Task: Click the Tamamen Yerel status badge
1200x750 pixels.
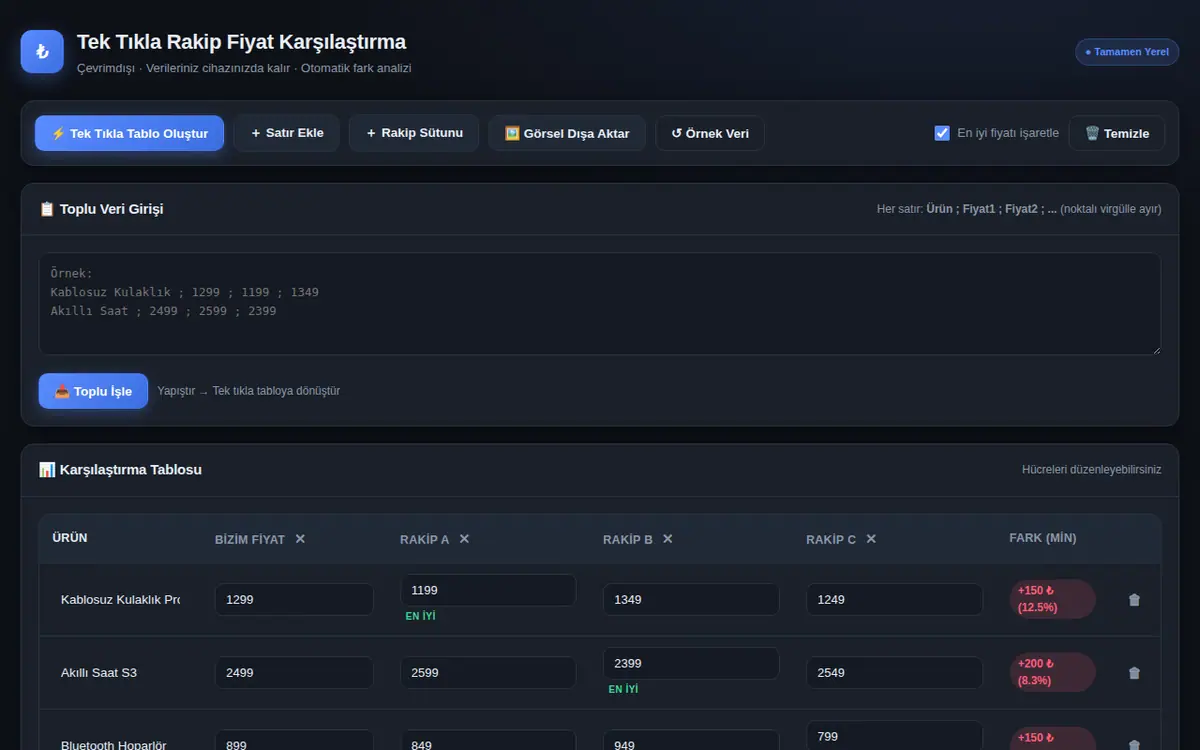Action: coord(1127,52)
